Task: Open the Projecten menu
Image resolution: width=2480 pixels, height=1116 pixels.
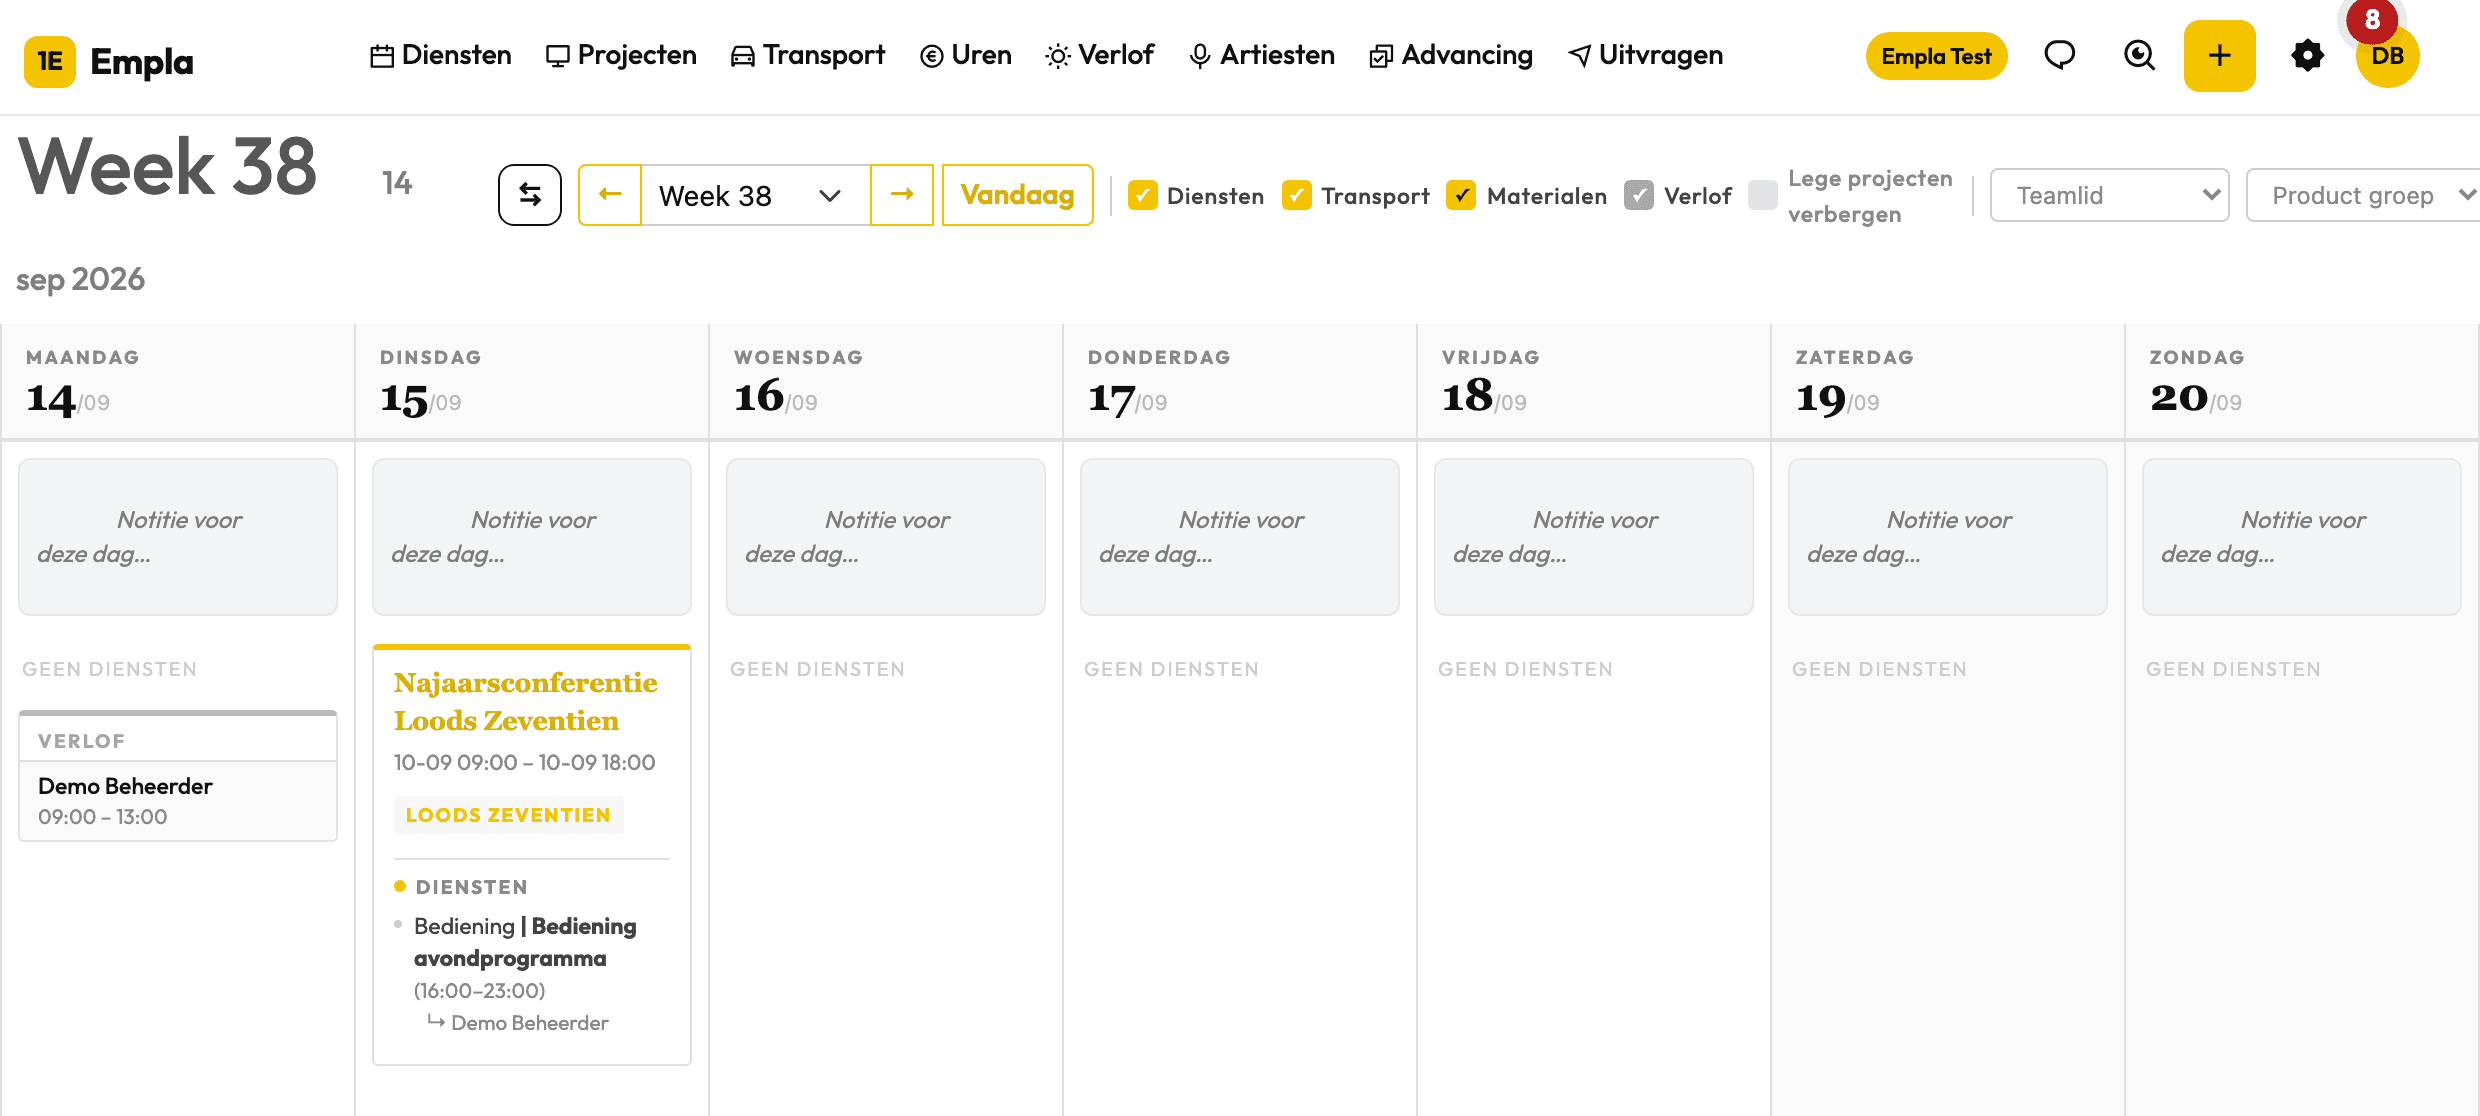Action: pos(621,55)
